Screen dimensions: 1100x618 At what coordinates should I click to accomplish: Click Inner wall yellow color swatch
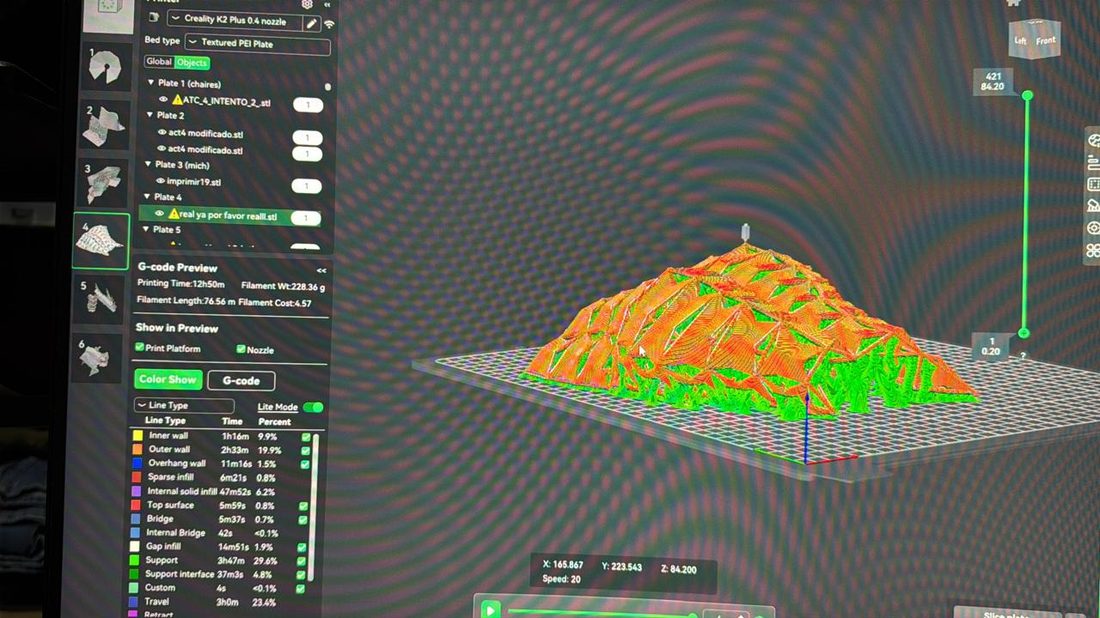pos(138,436)
